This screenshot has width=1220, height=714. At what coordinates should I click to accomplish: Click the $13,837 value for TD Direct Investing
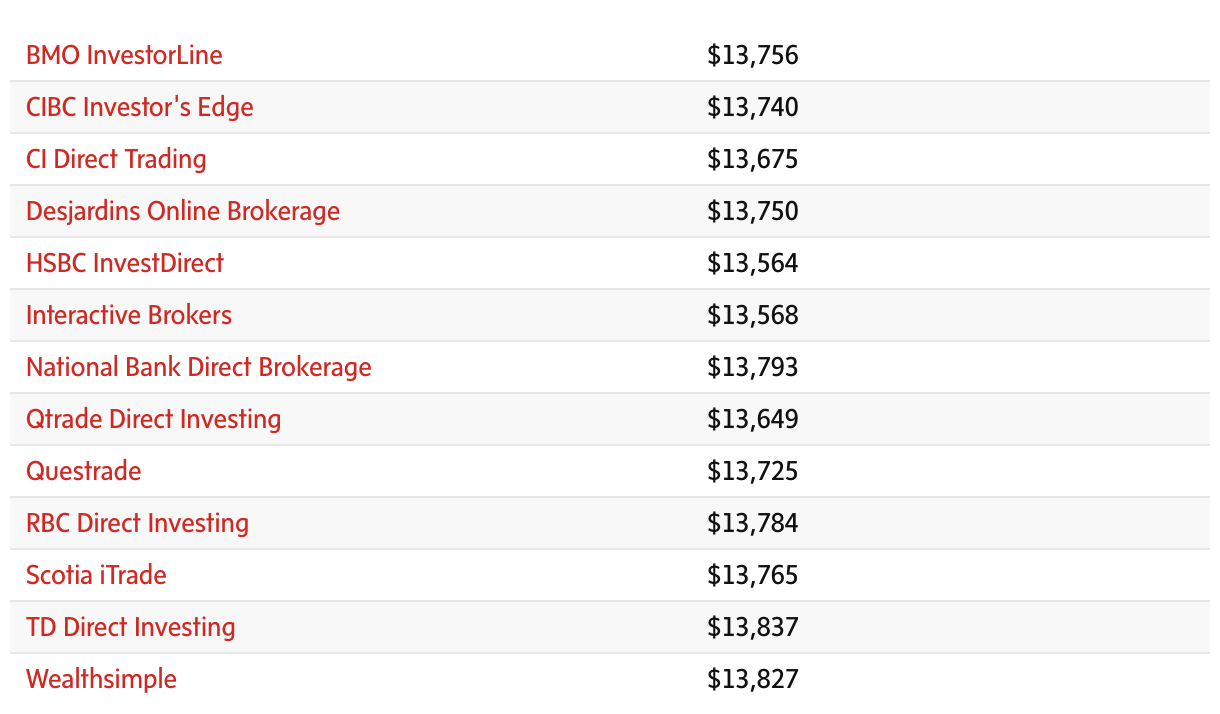pos(753,627)
